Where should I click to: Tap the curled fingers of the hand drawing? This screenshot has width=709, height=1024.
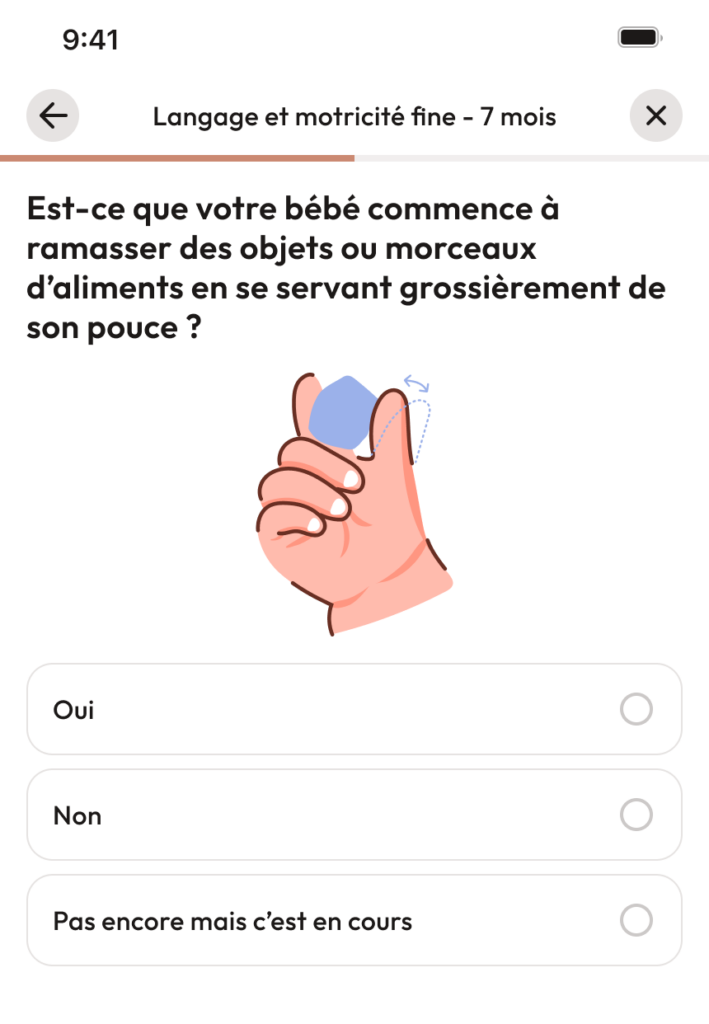[x=310, y=490]
